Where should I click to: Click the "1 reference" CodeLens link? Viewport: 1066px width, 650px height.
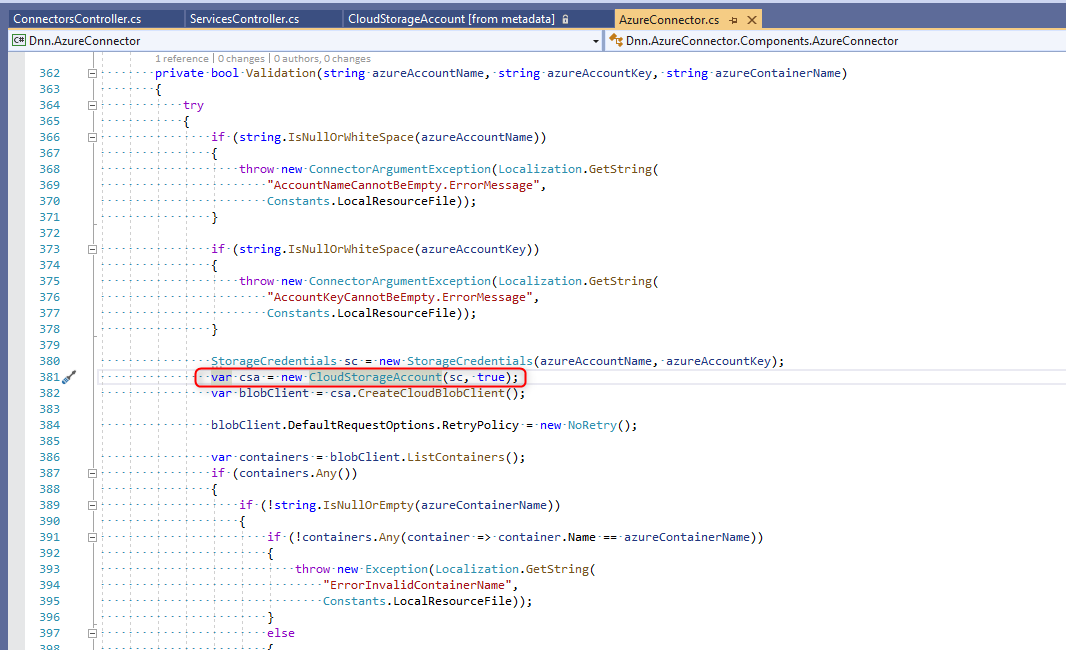(181, 59)
